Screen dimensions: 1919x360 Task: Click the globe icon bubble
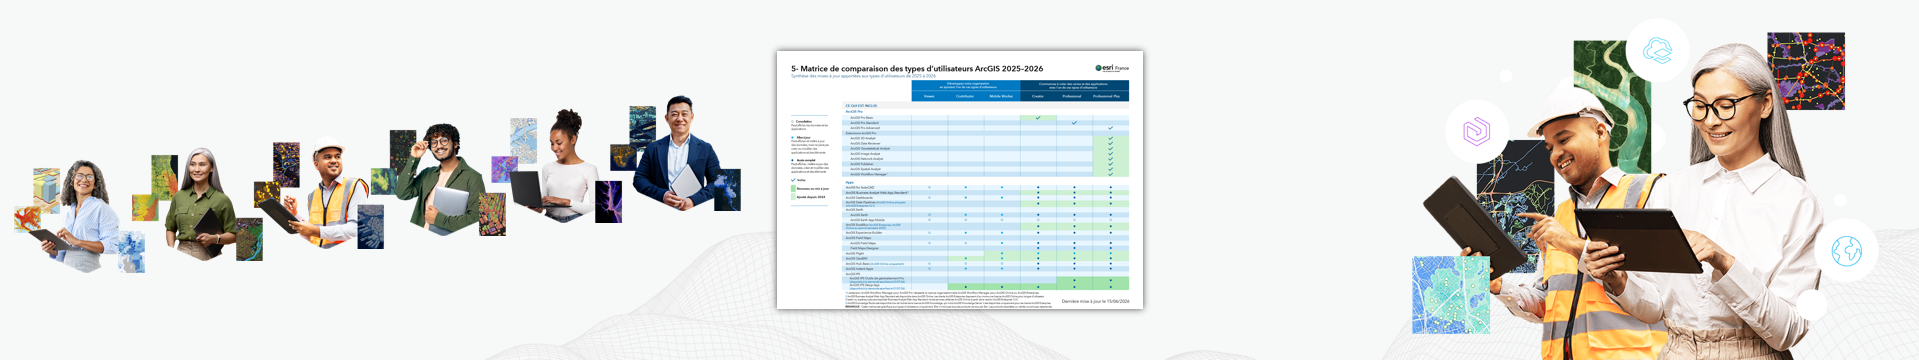(x=1846, y=250)
